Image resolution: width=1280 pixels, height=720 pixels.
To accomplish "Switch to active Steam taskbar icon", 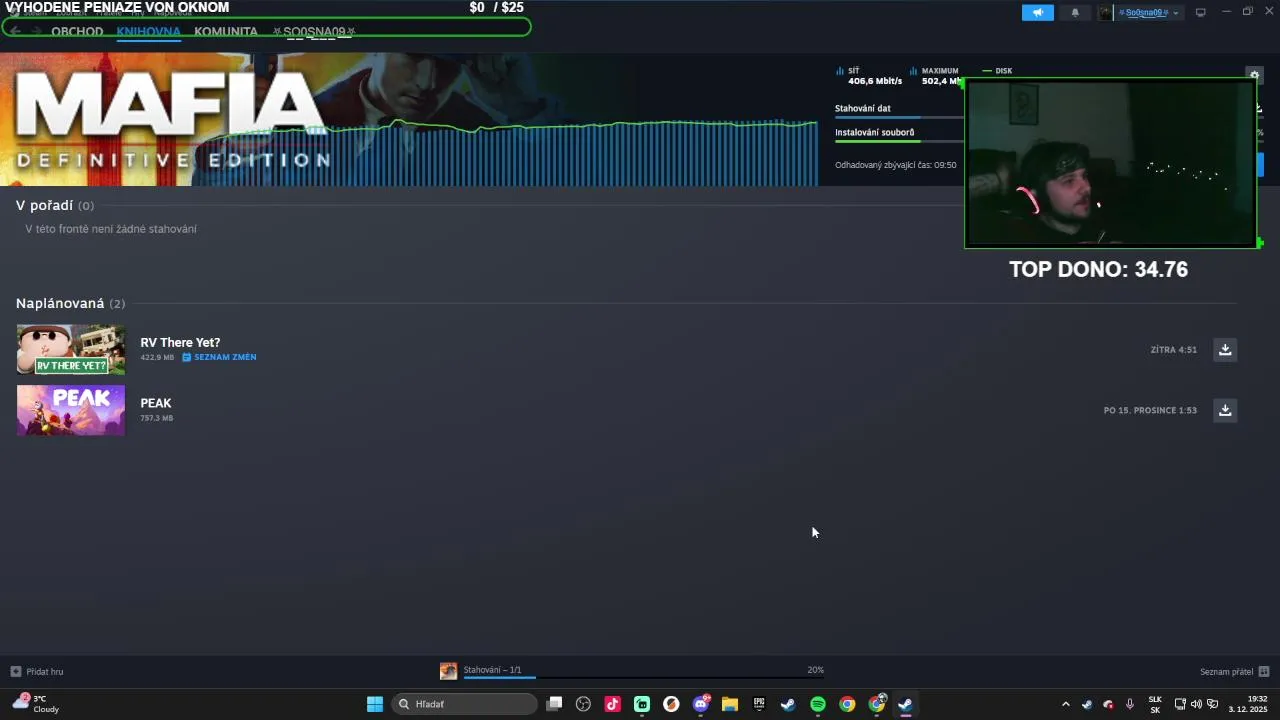I will 905,704.
